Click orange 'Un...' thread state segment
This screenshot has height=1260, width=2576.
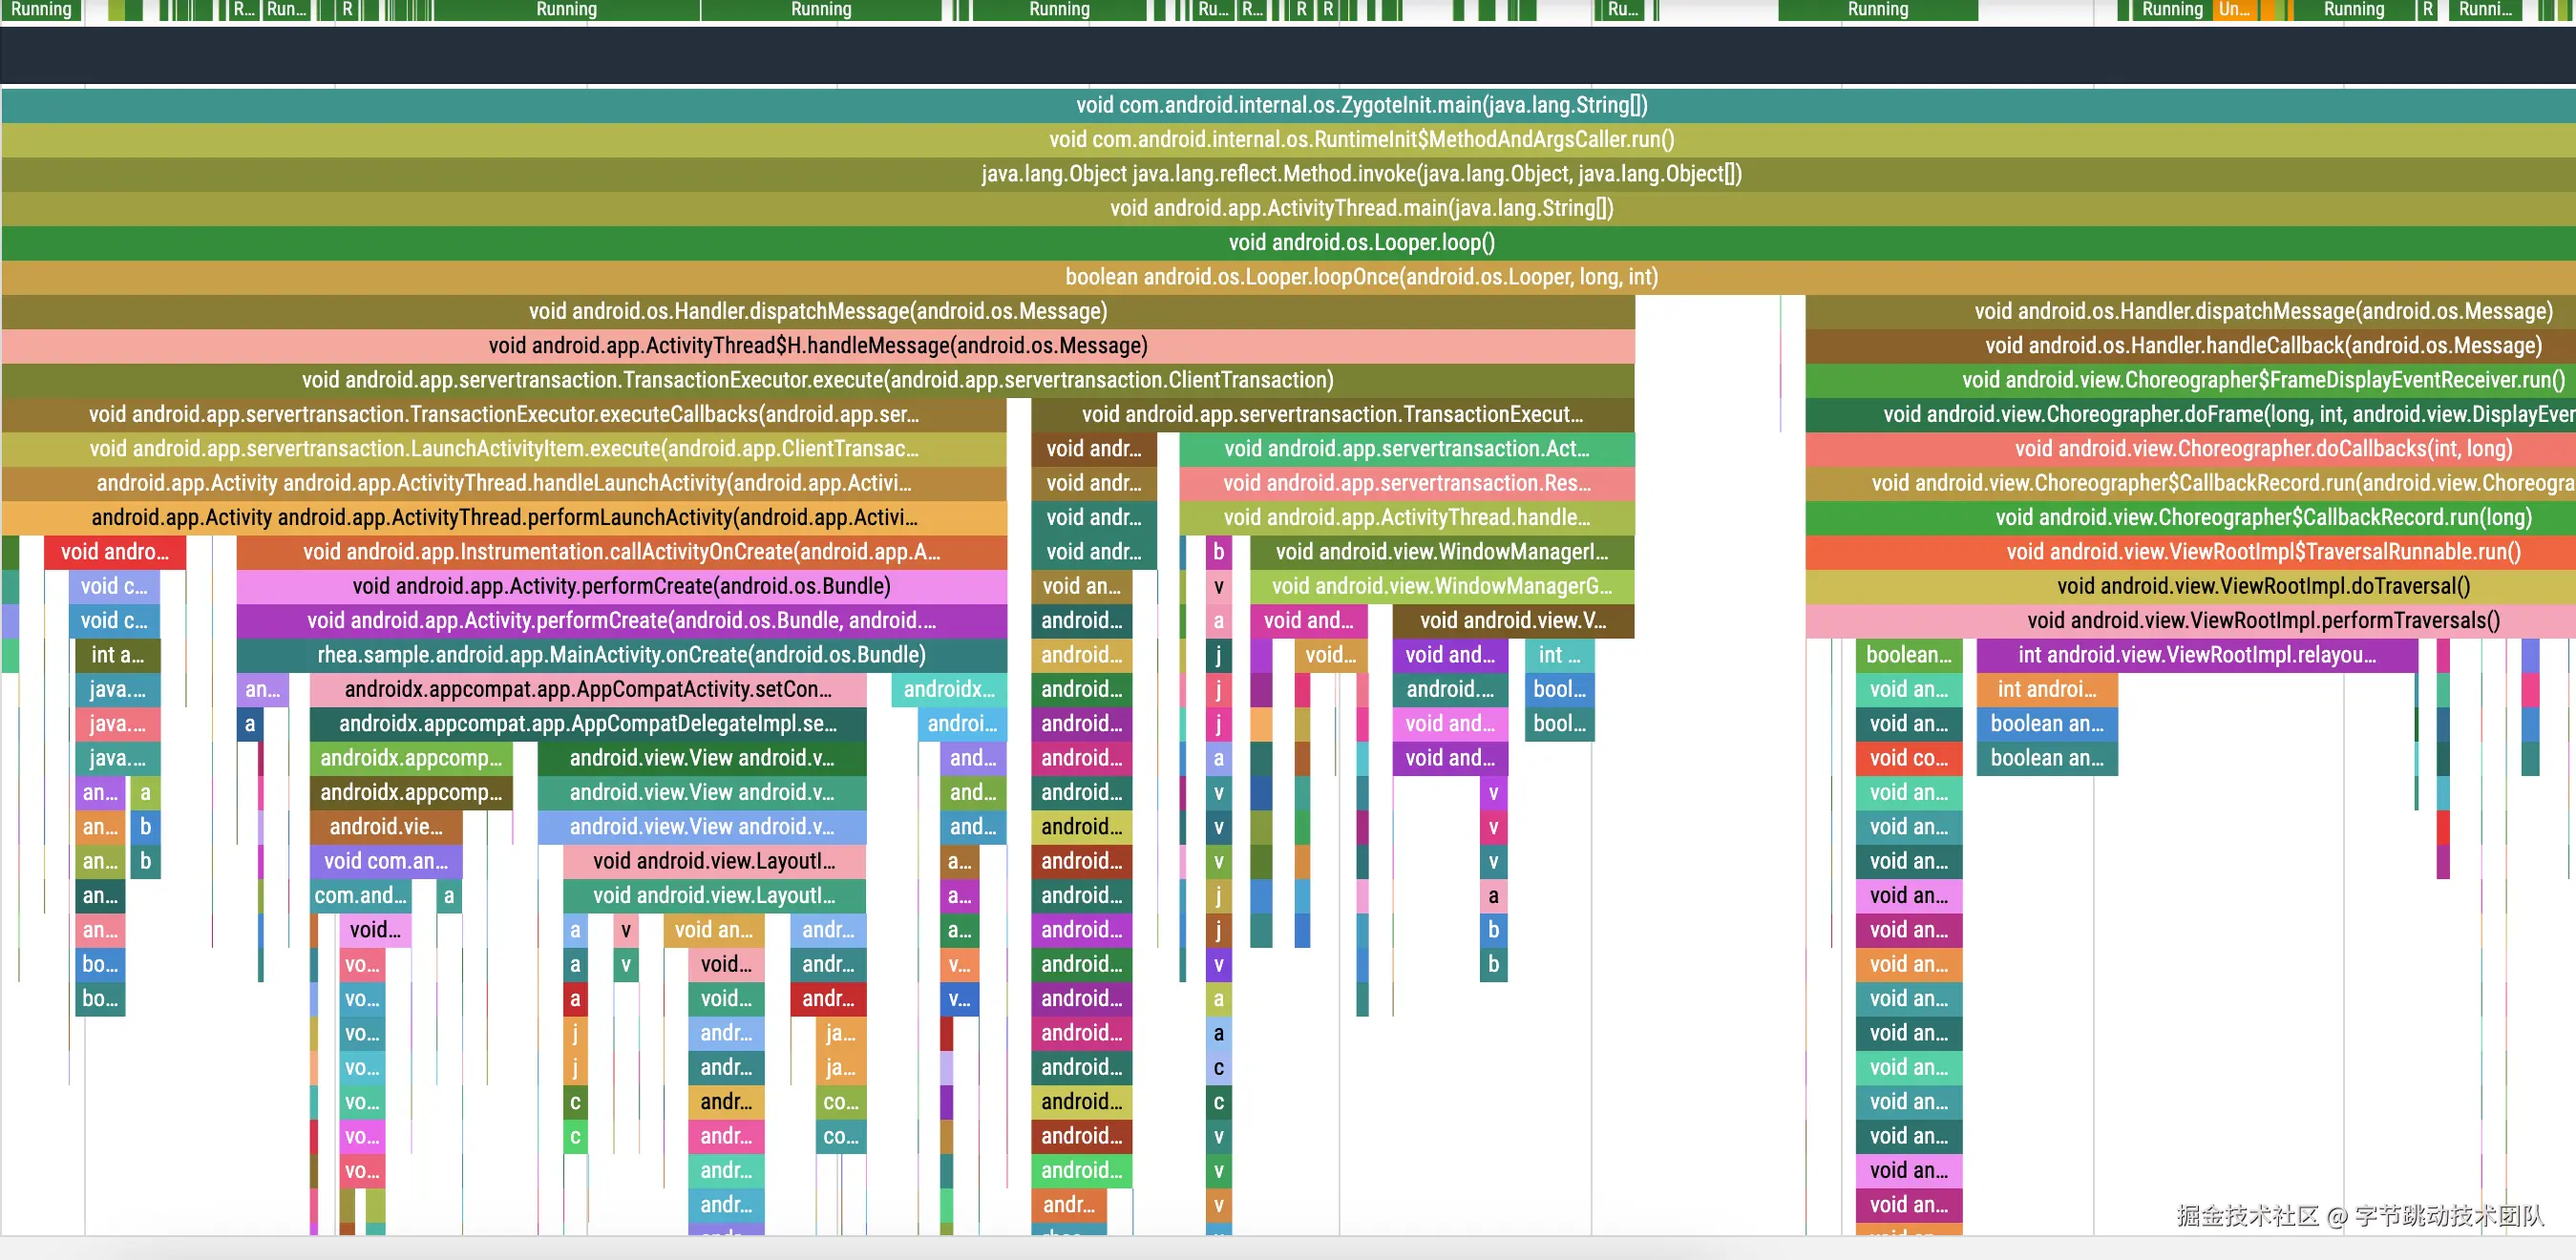click(x=2233, y=10)
